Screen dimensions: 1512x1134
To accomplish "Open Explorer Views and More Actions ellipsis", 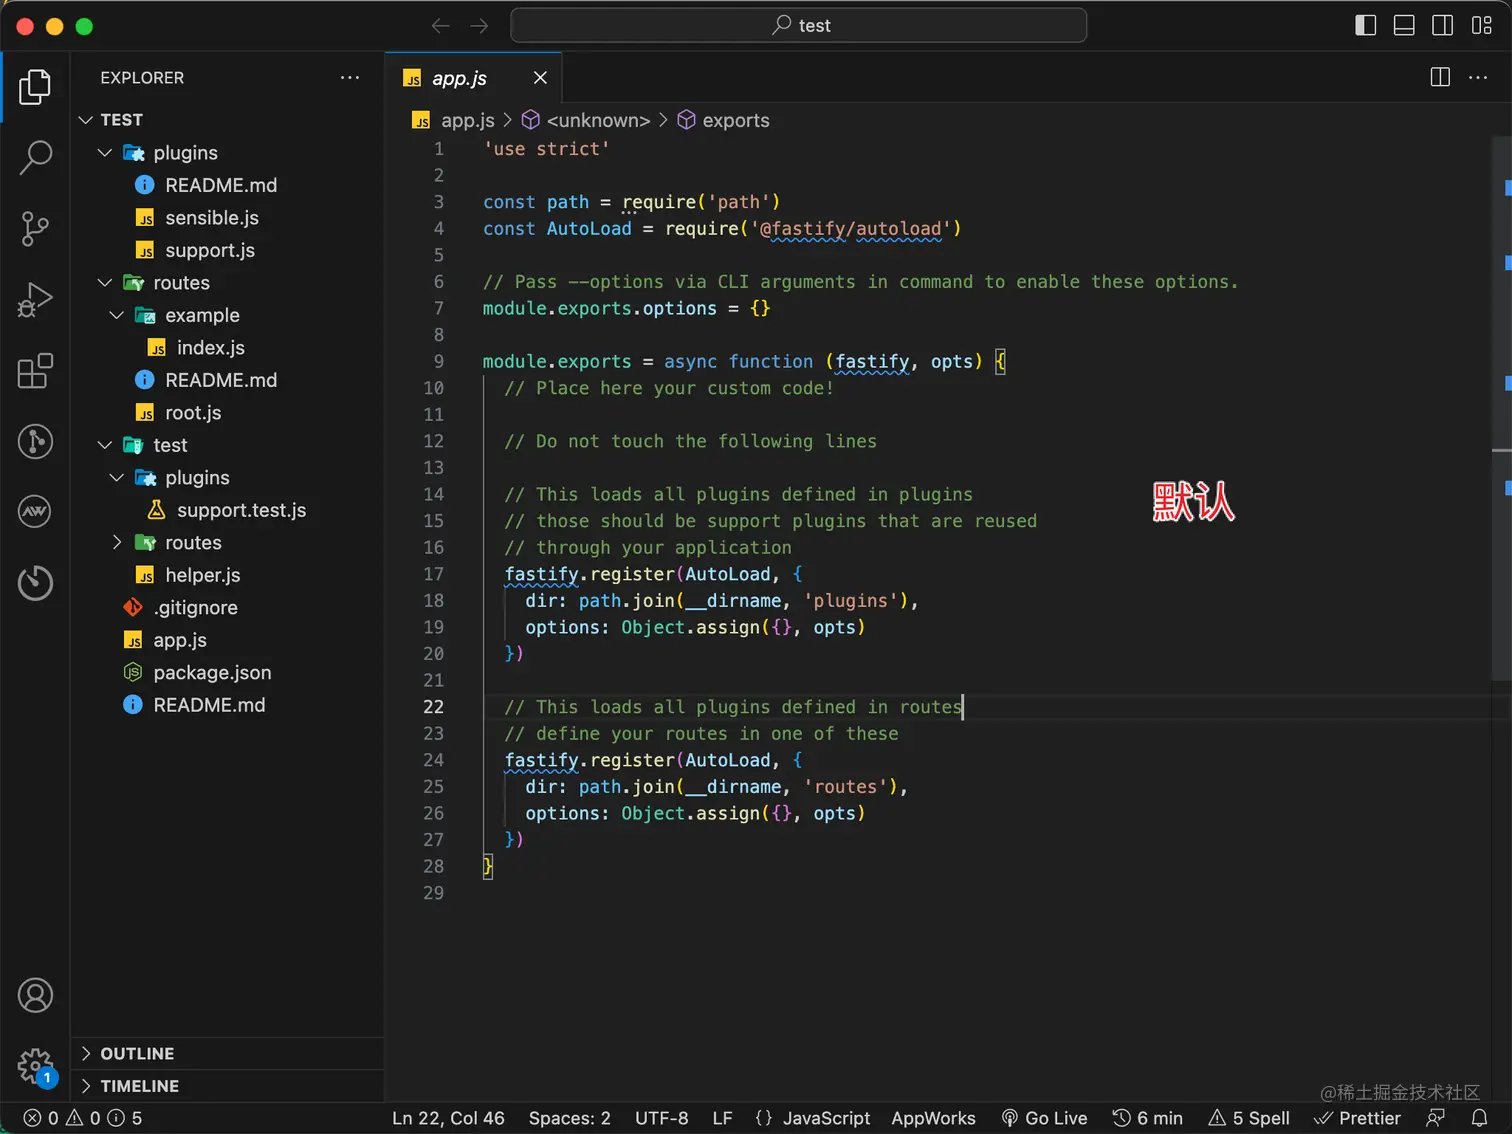I will [350, 77].
